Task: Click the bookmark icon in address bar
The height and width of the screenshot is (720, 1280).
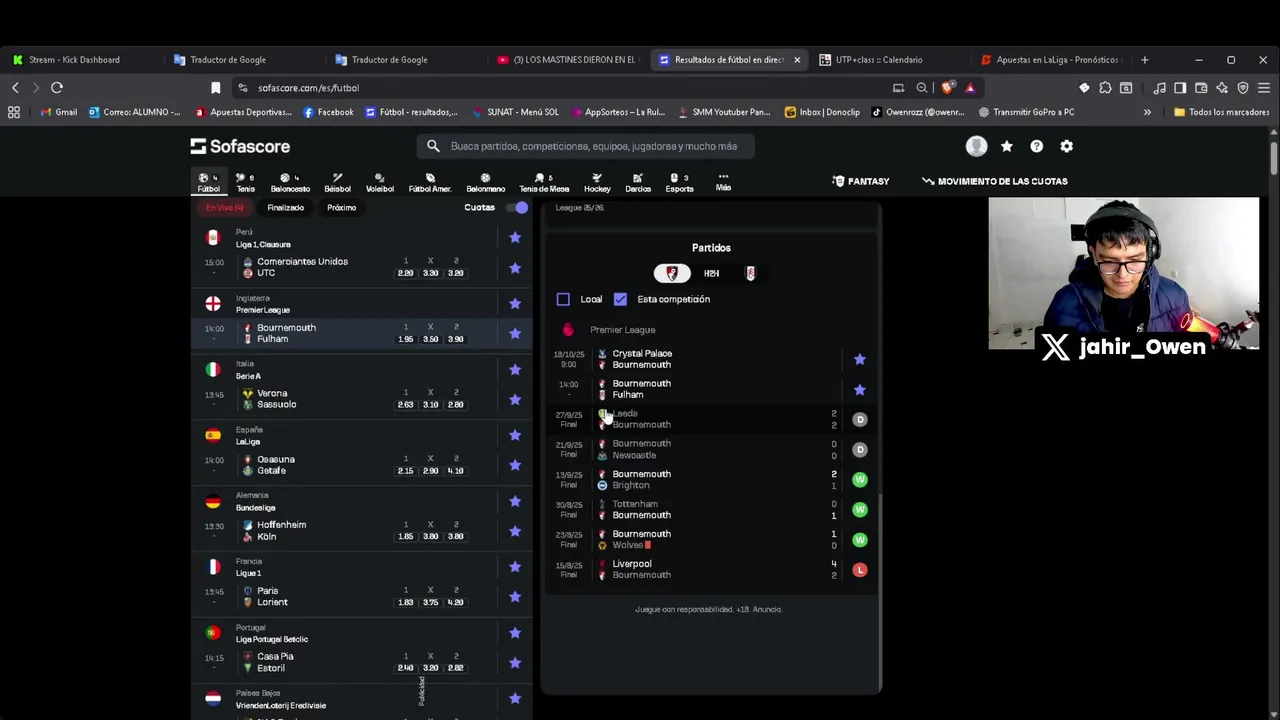Action: (215, 88)
